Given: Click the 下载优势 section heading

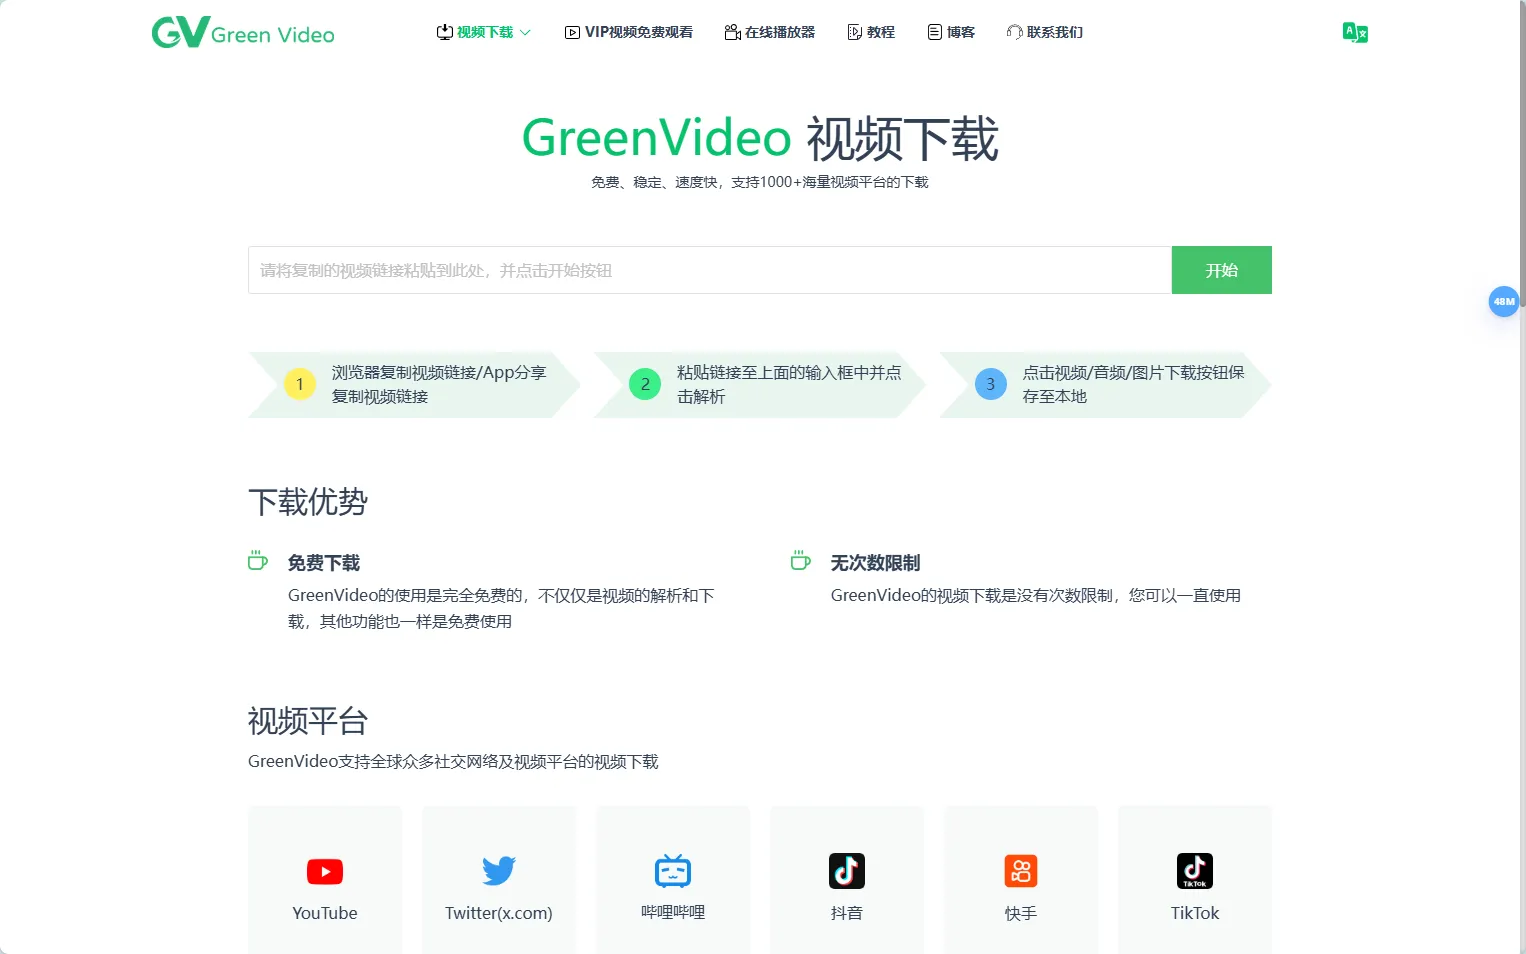Looking at the screenshot, I should [x=308, y=501].
